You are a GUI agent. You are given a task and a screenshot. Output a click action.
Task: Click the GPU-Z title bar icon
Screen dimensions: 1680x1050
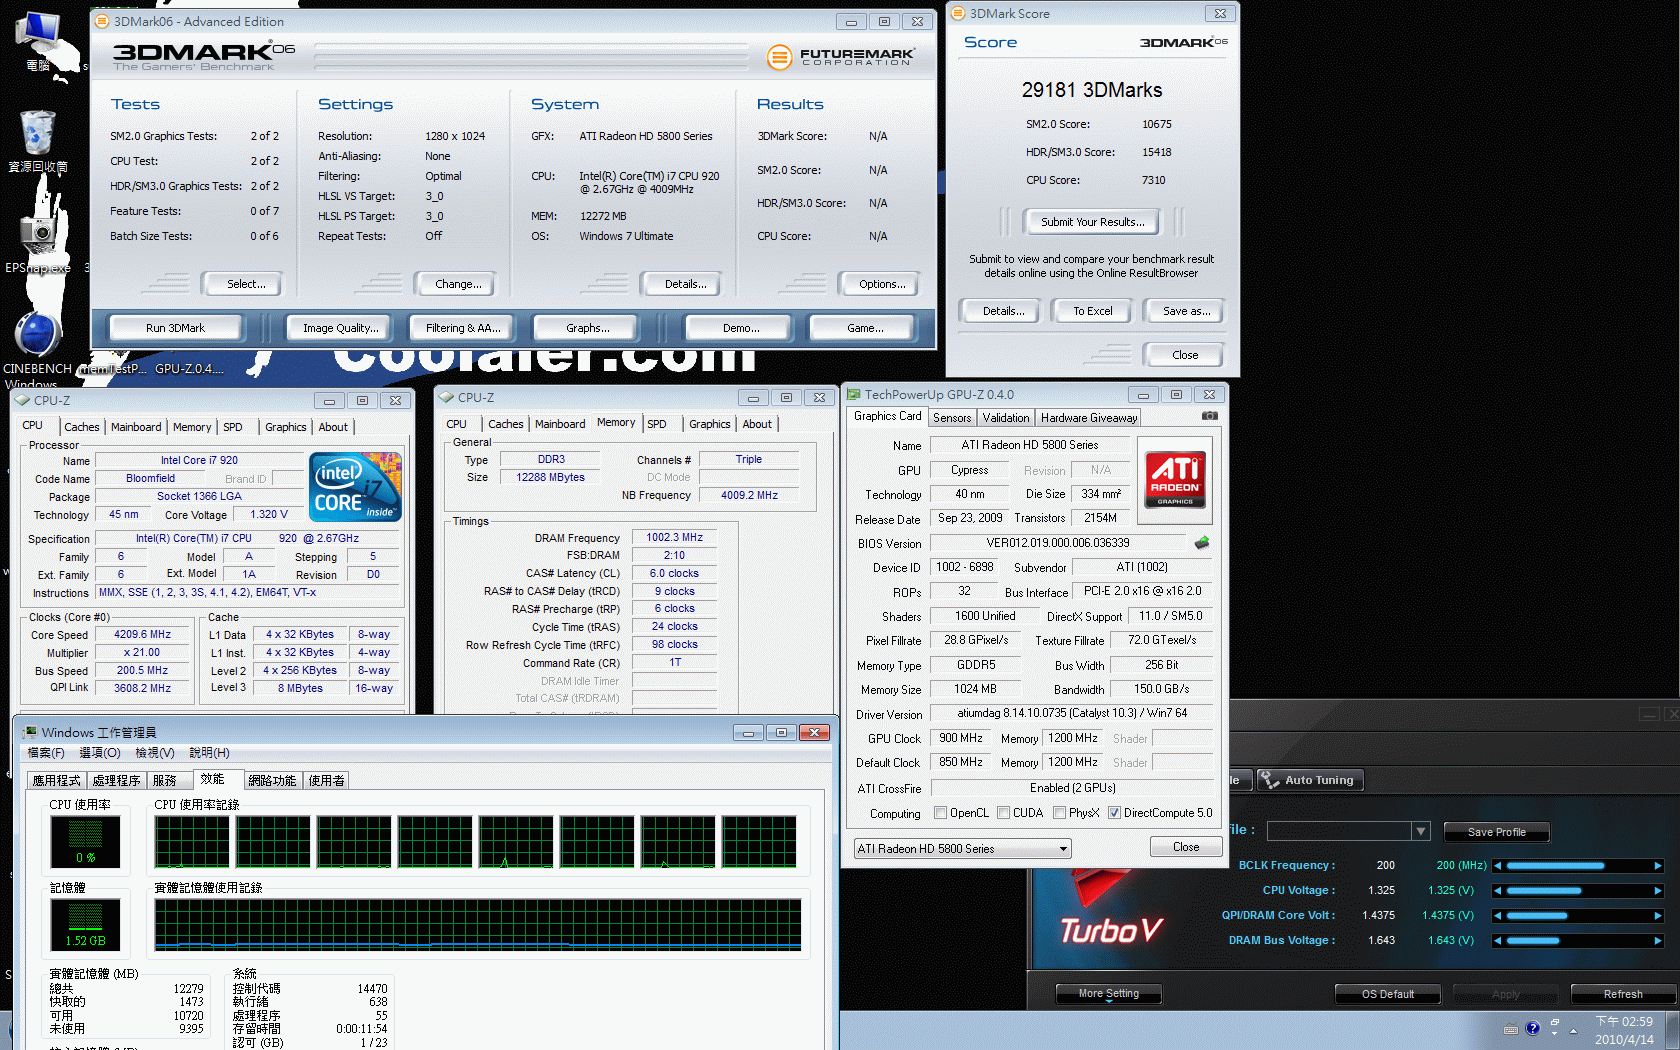[853, 394]
